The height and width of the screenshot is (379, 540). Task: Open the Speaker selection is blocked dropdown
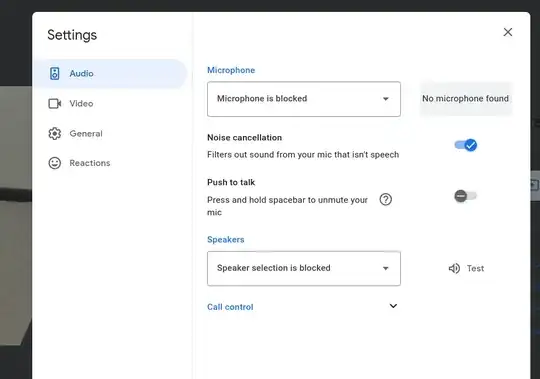tap(304, 269)
